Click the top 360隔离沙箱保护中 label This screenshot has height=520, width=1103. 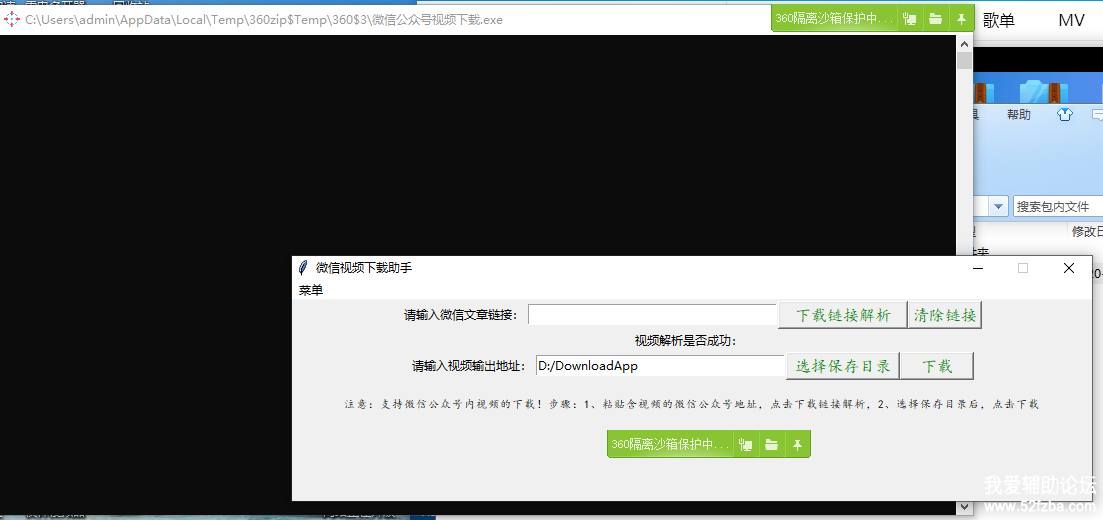pos(834,19)
